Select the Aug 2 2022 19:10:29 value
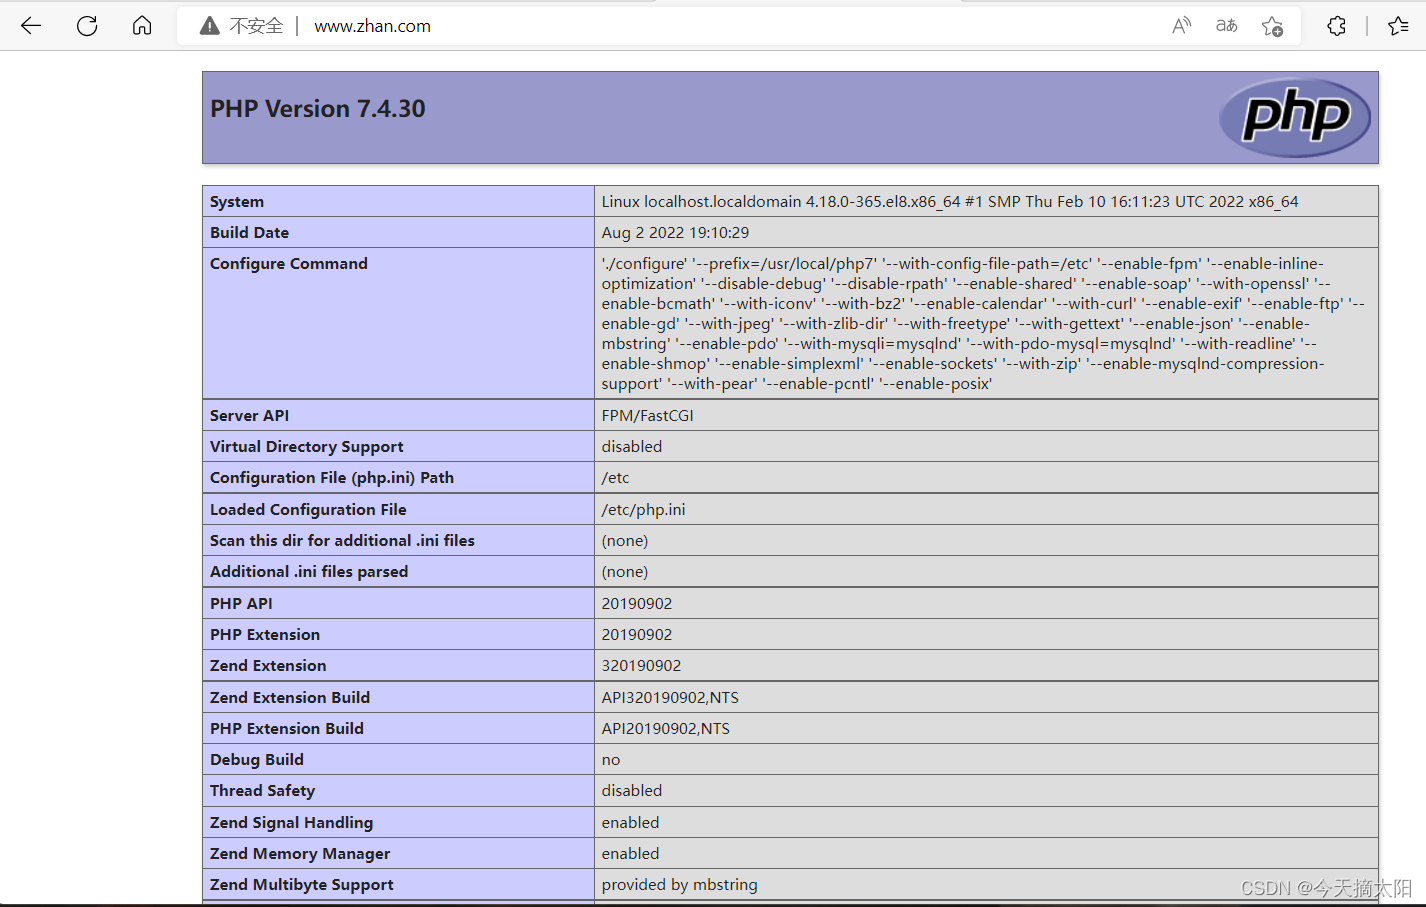This screenshot has height=907, width=1426. [x=675, y=232]
